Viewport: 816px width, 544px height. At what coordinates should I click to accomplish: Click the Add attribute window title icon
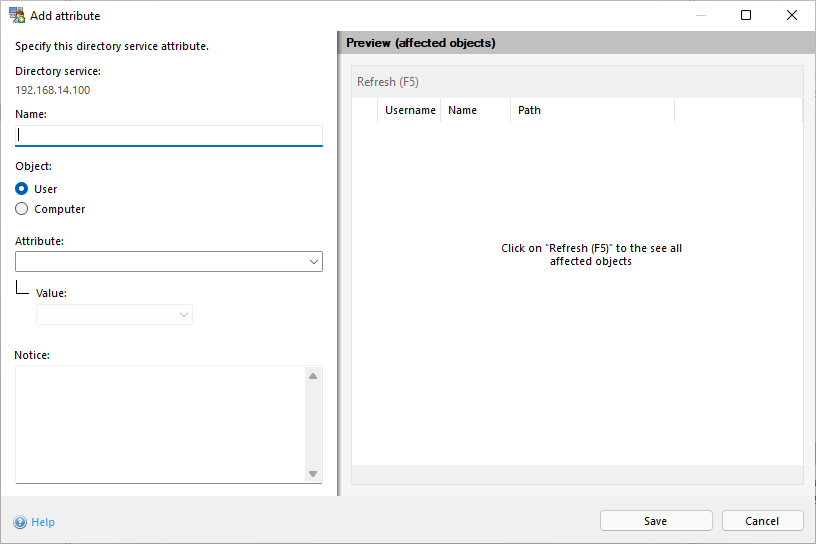coord(17,16)
